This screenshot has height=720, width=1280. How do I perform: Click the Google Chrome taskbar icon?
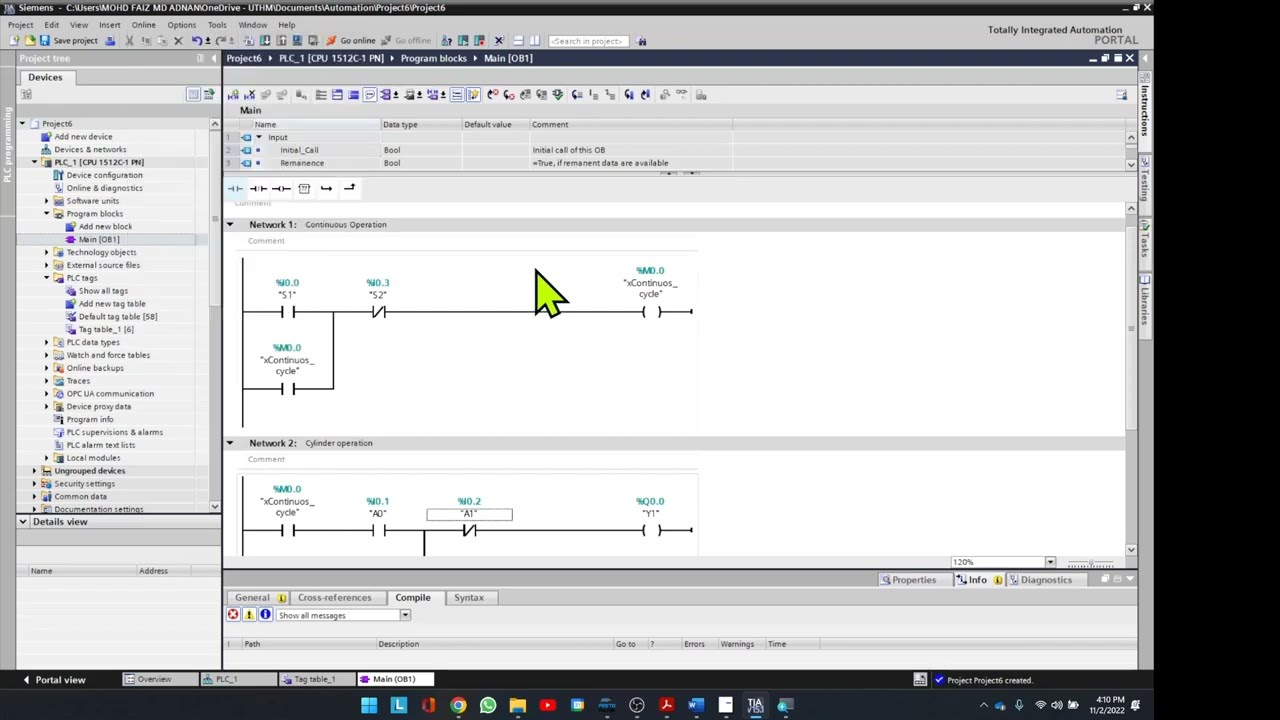[x=458, y=706]
